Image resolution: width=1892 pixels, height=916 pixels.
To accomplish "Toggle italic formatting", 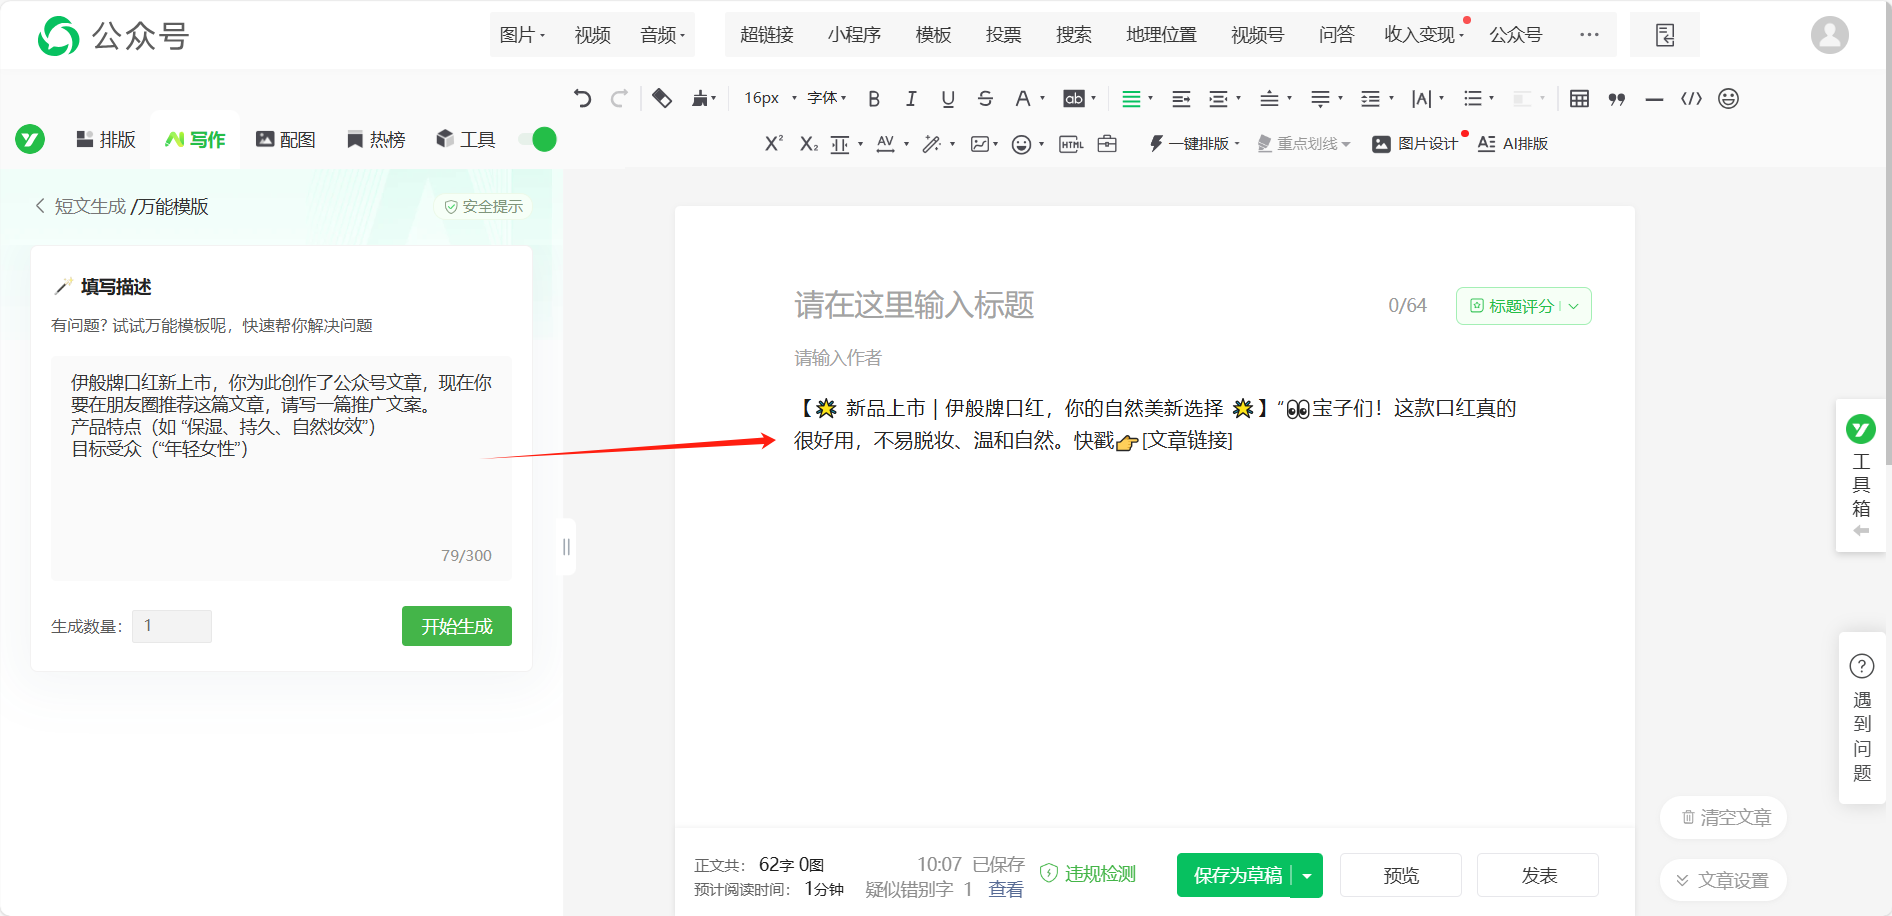I will point(911,98).
